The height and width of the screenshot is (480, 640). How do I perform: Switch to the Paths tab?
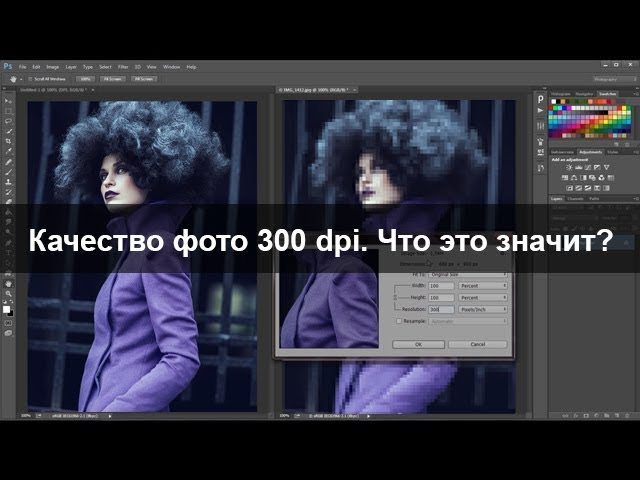(594, 199)
